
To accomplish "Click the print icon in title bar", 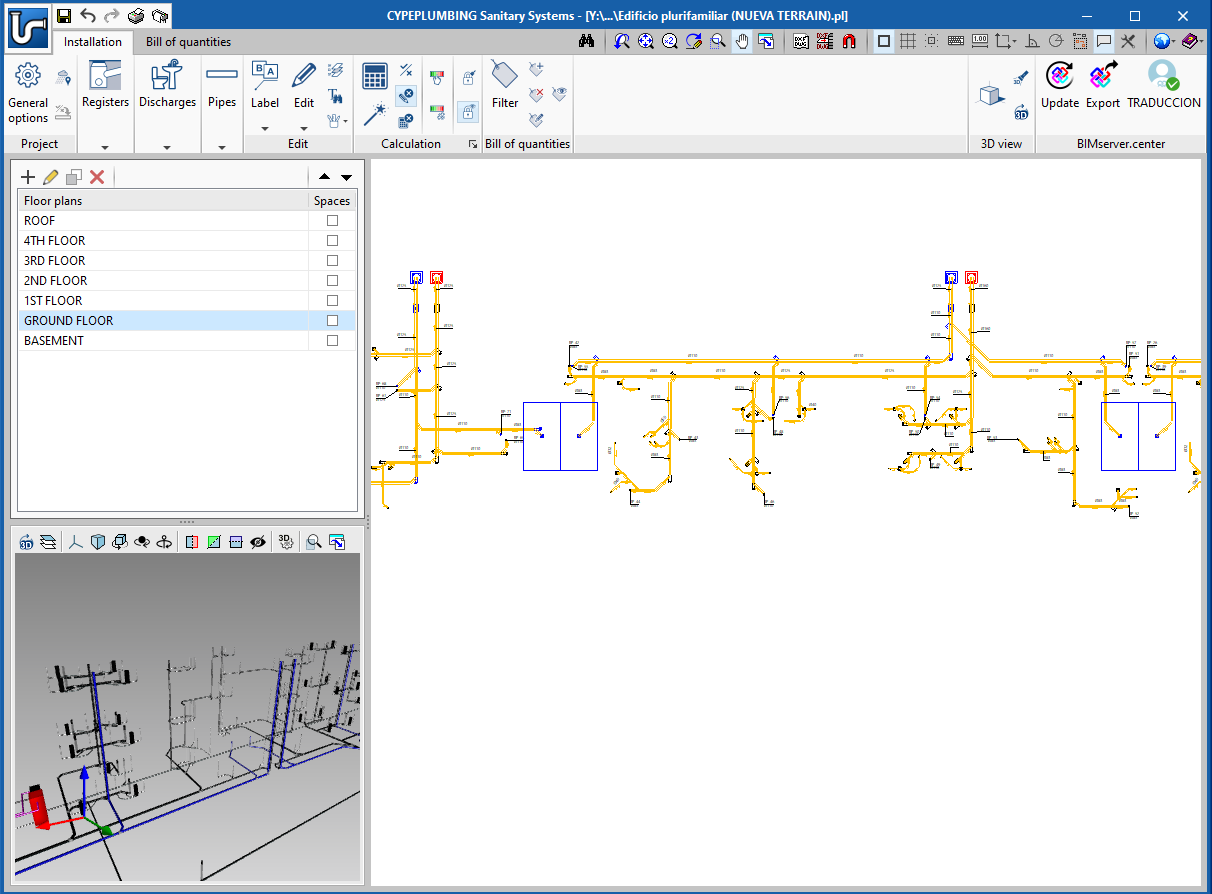I will coord(136,15).
